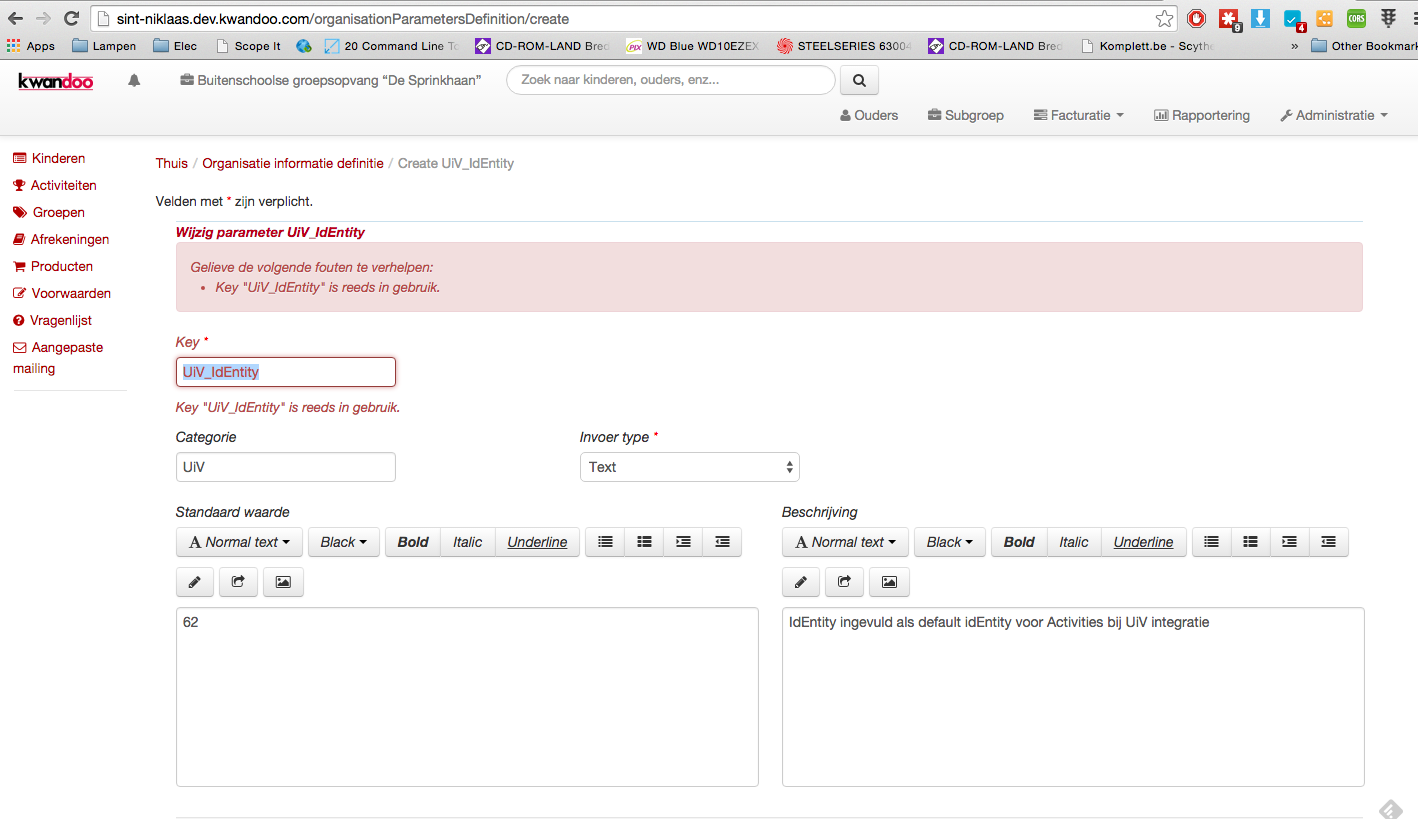Go to Kinderen in the sidebar
This screenshot has width=1418, height=819.
pyautogui.click(x=58, y=158)
